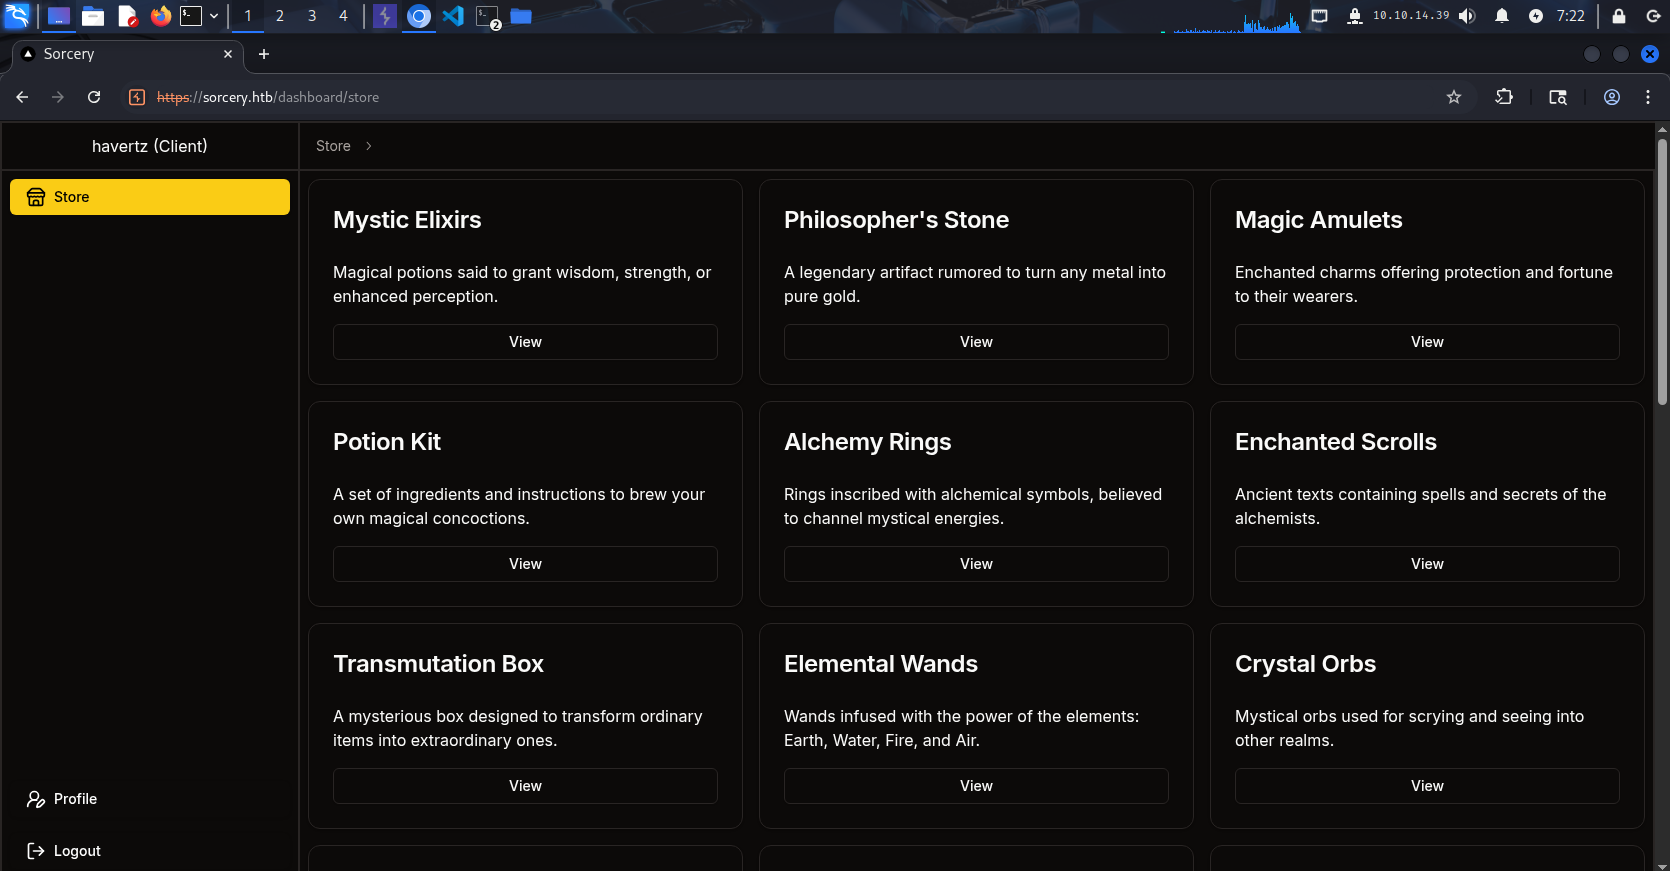Open the terminal launcher dropdown arrow
1670x871 pixels.
(x=214, y=16)
